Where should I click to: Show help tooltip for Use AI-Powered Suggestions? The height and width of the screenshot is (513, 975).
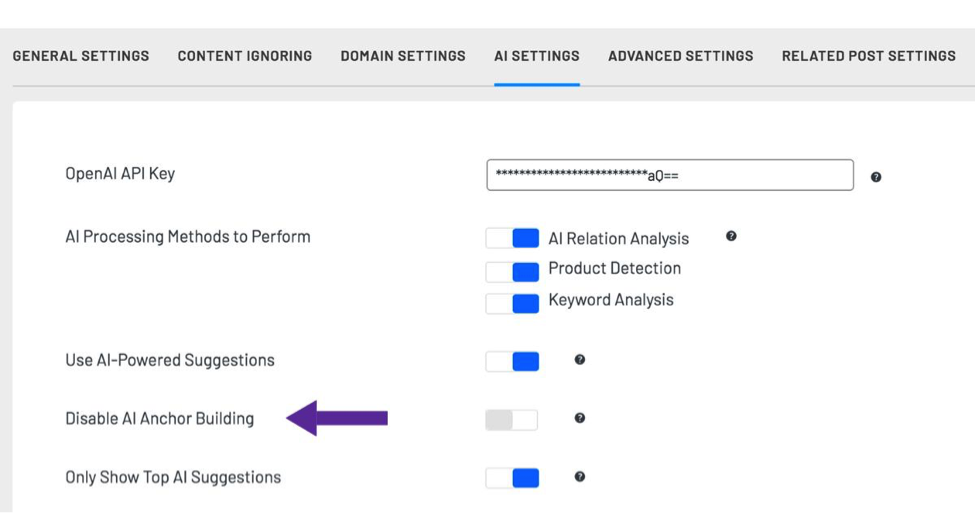tap(580, 359)
